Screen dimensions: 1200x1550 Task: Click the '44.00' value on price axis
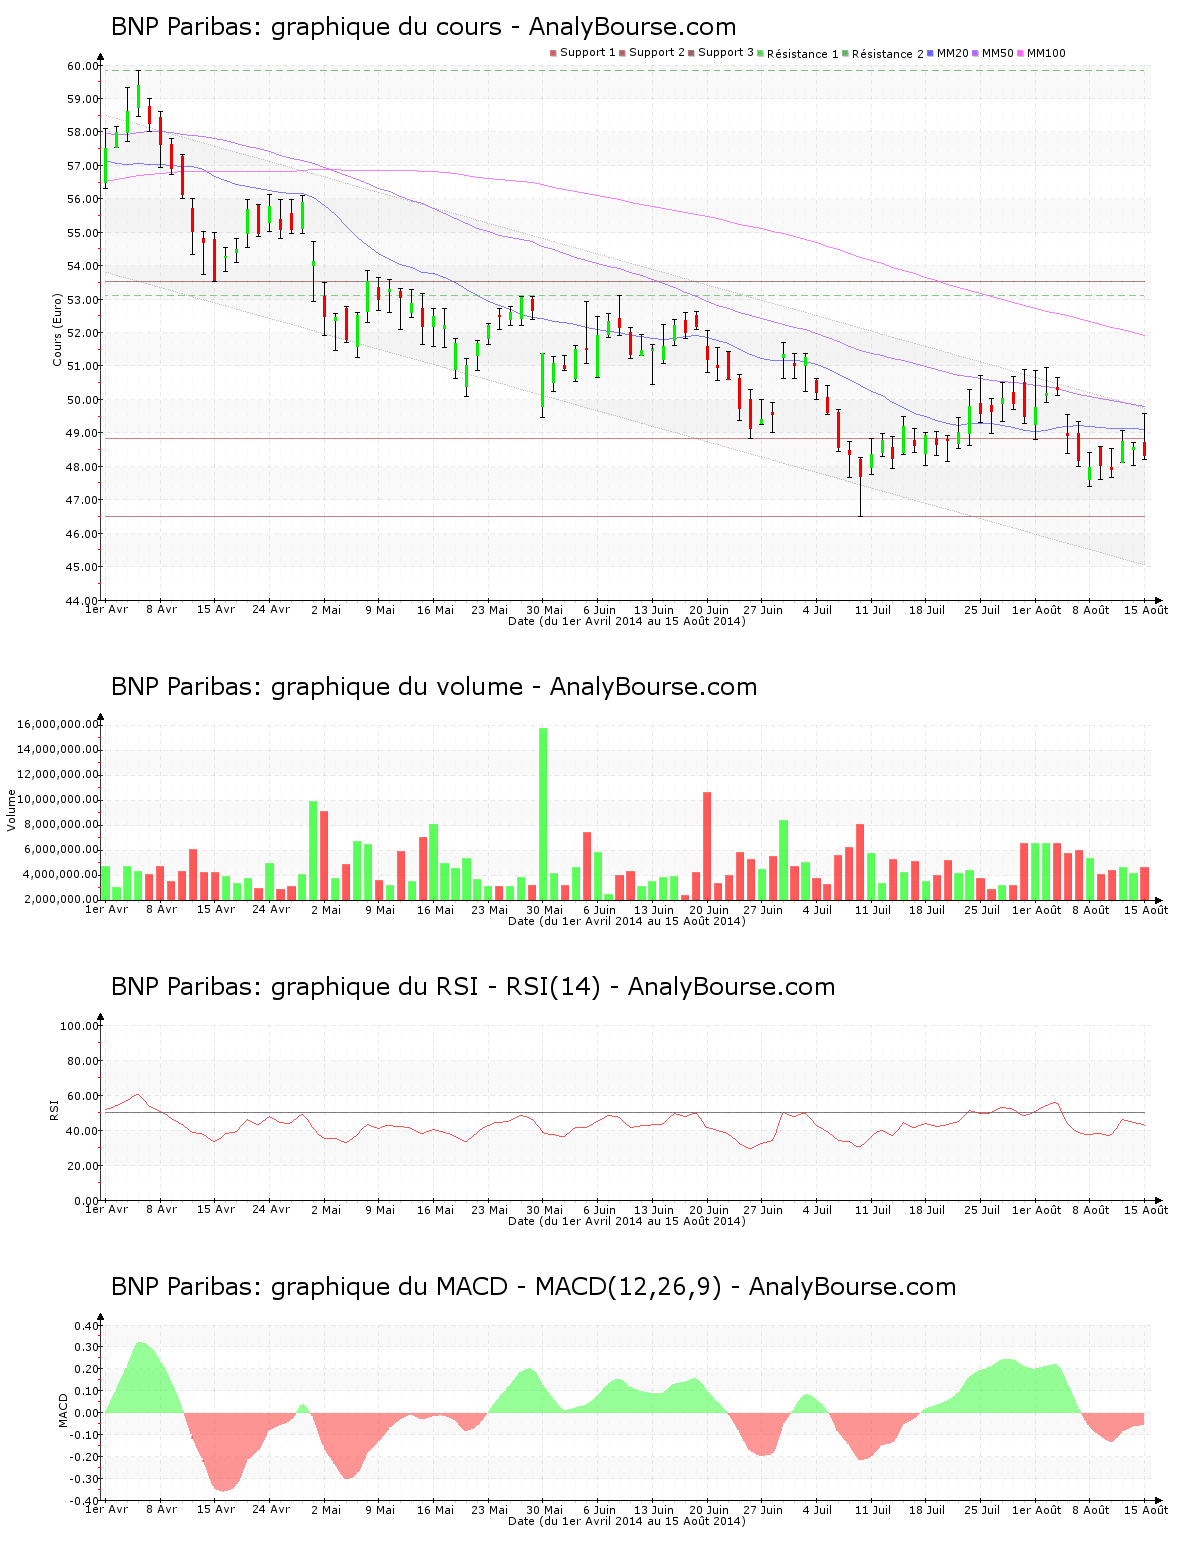pos(83,600)
